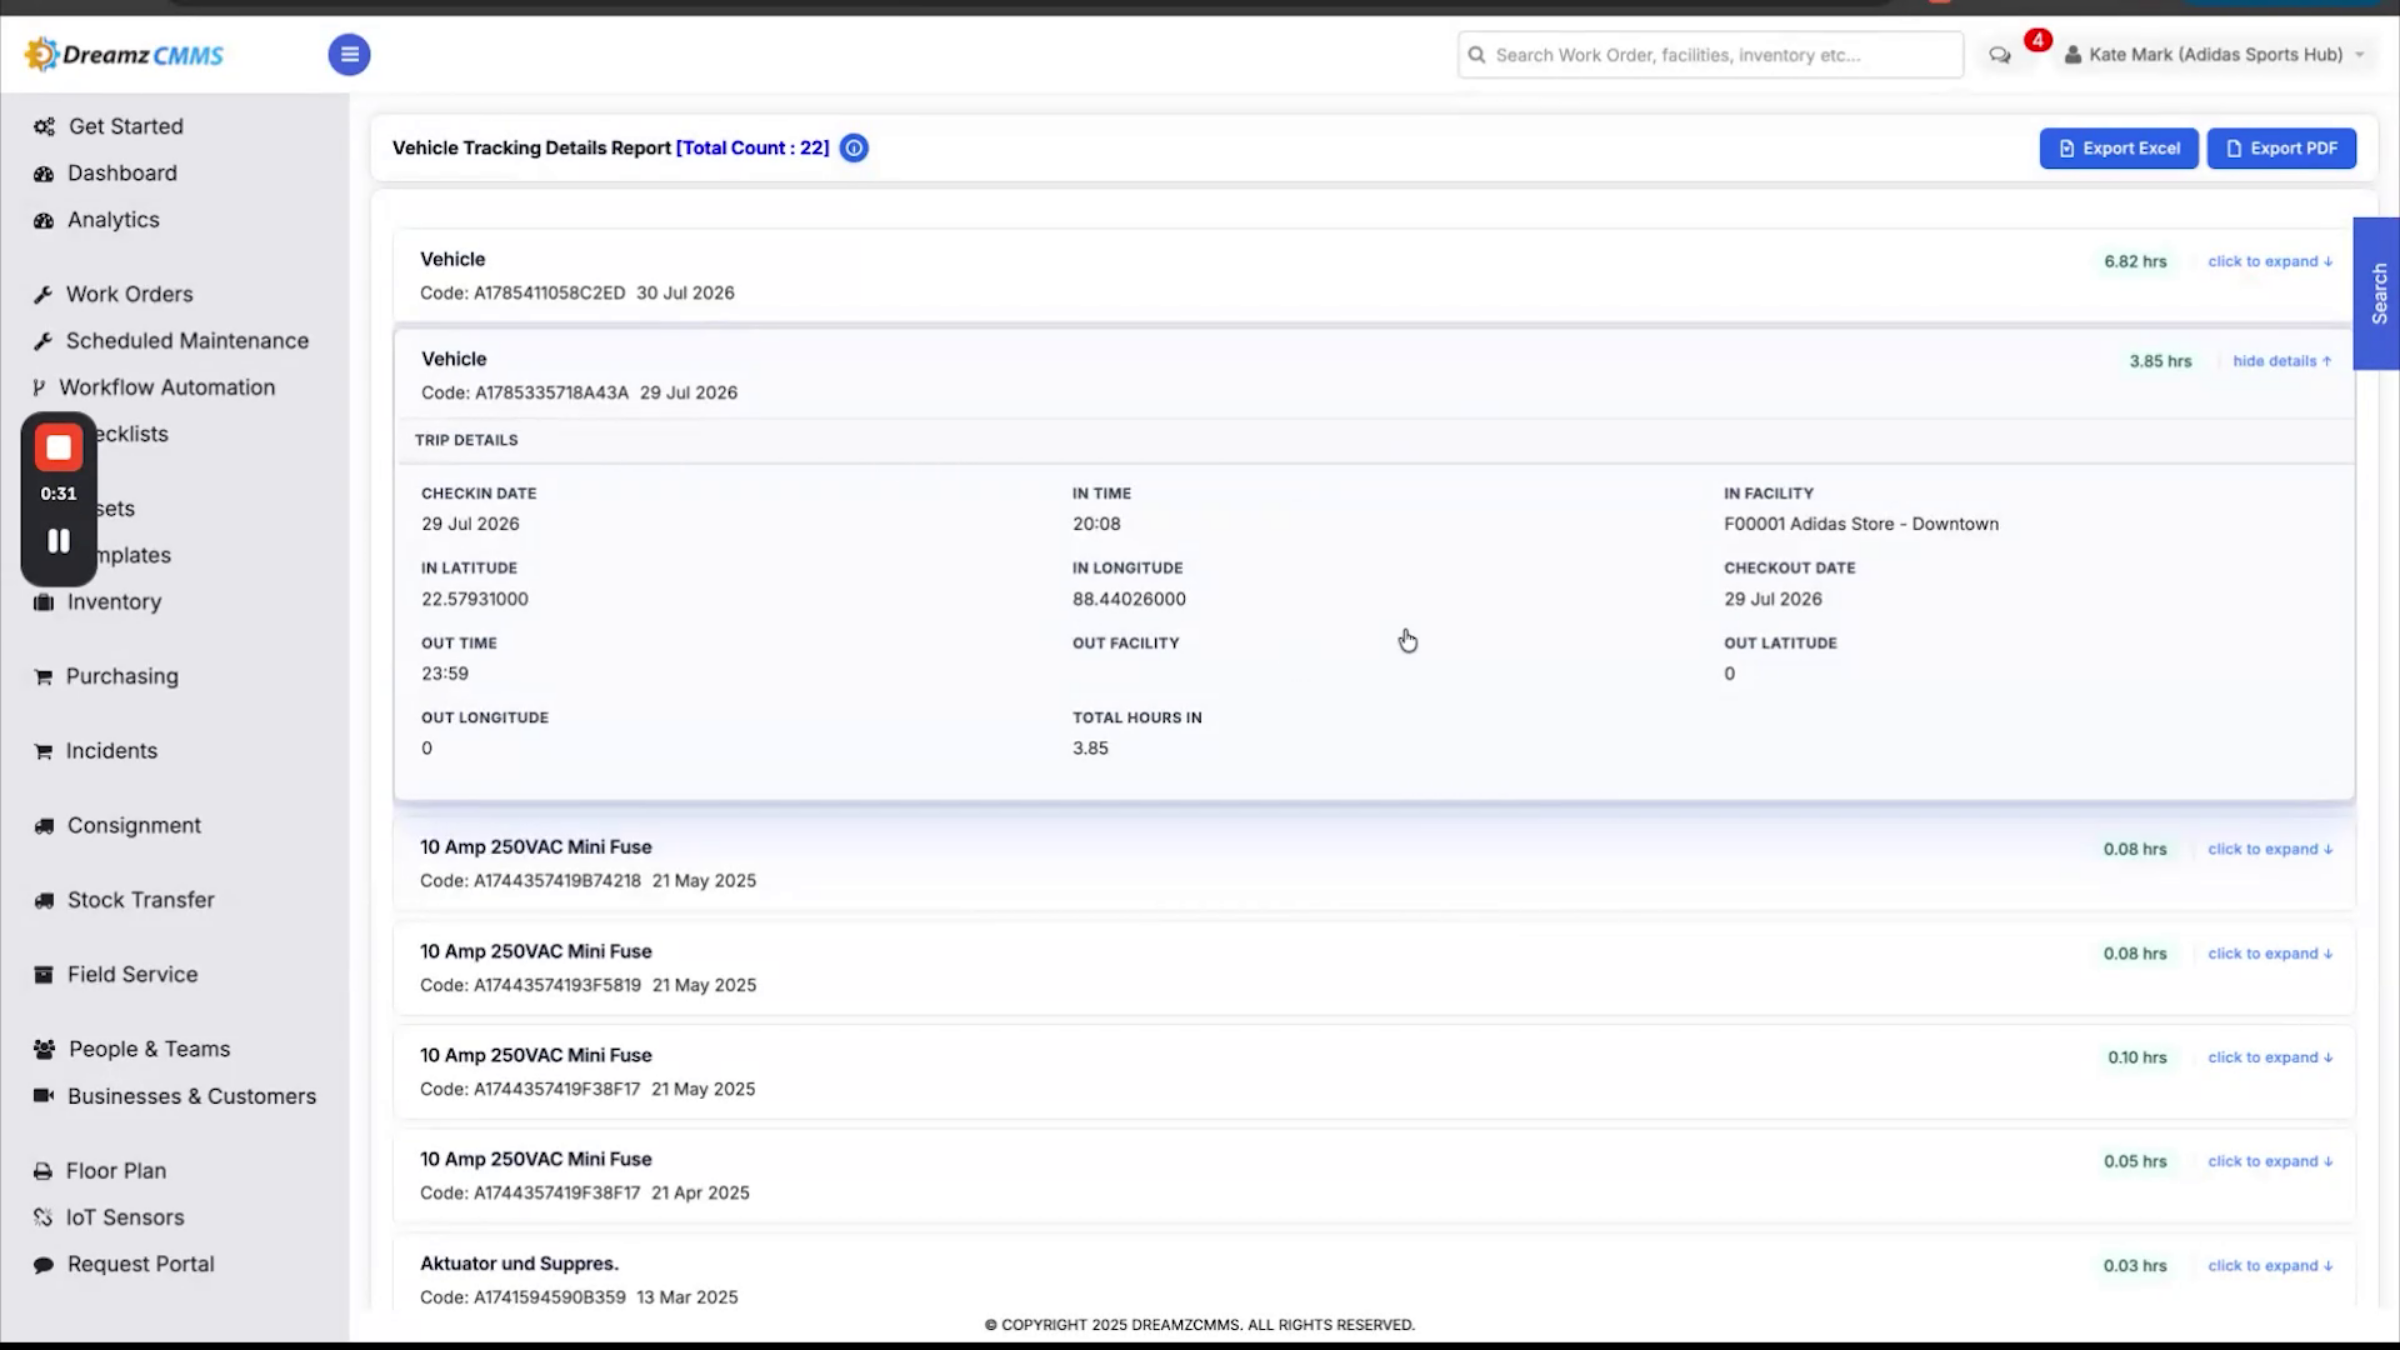
Task: Open the chat messages icon
Action: pyautogui.click(x=1999, y=55)
